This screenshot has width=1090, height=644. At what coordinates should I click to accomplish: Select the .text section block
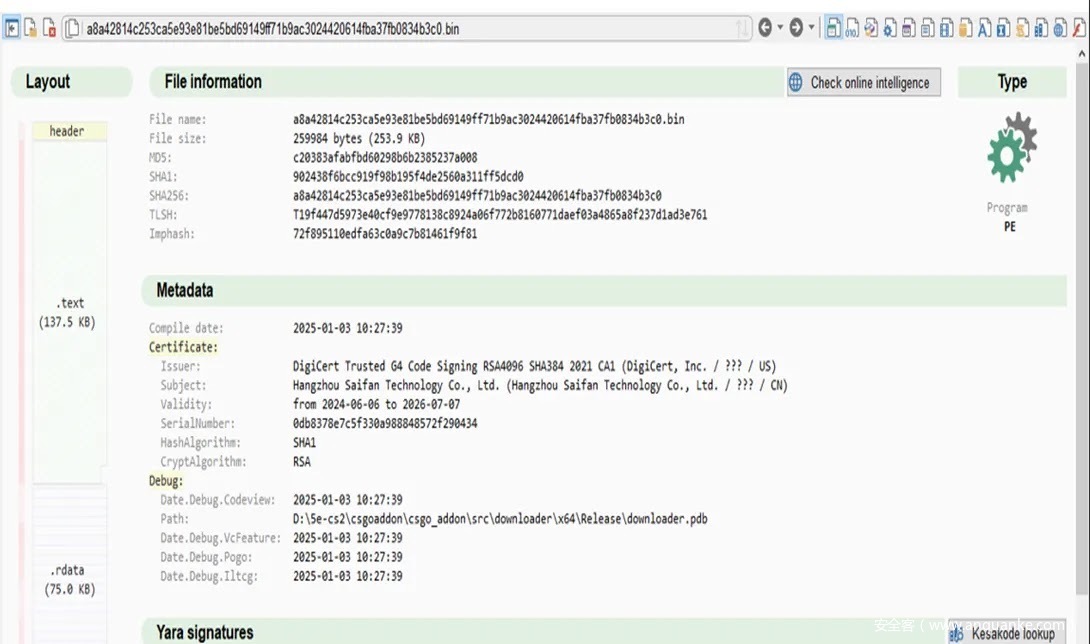pos(67,311)
